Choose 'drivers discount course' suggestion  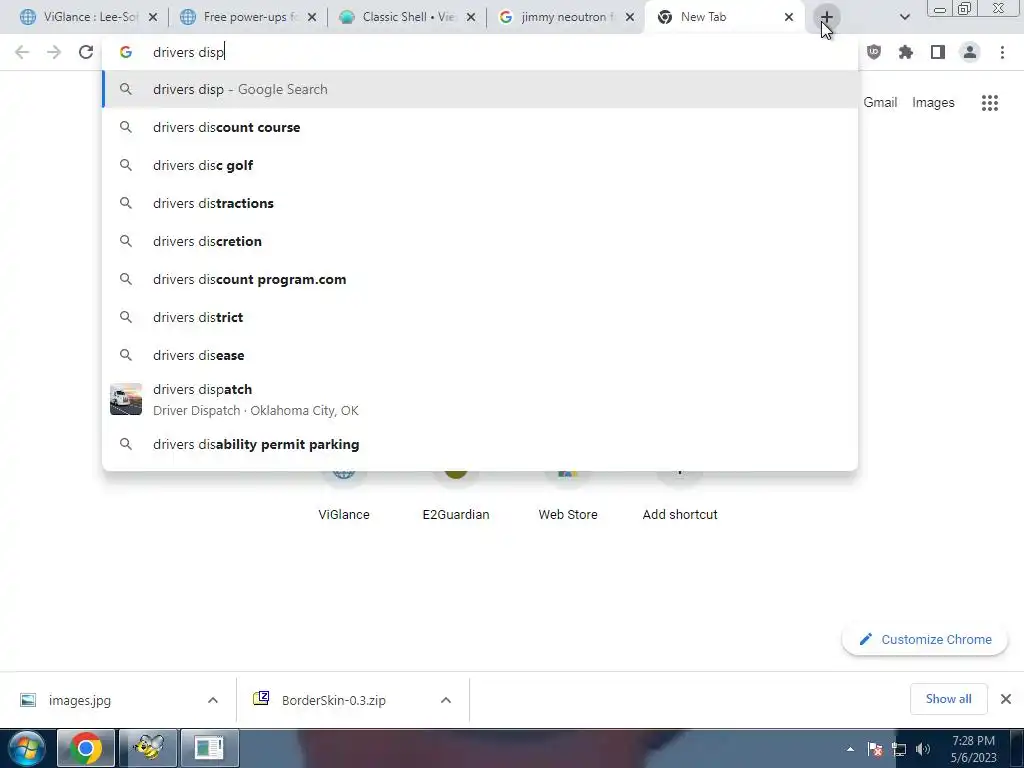[480, 127]
